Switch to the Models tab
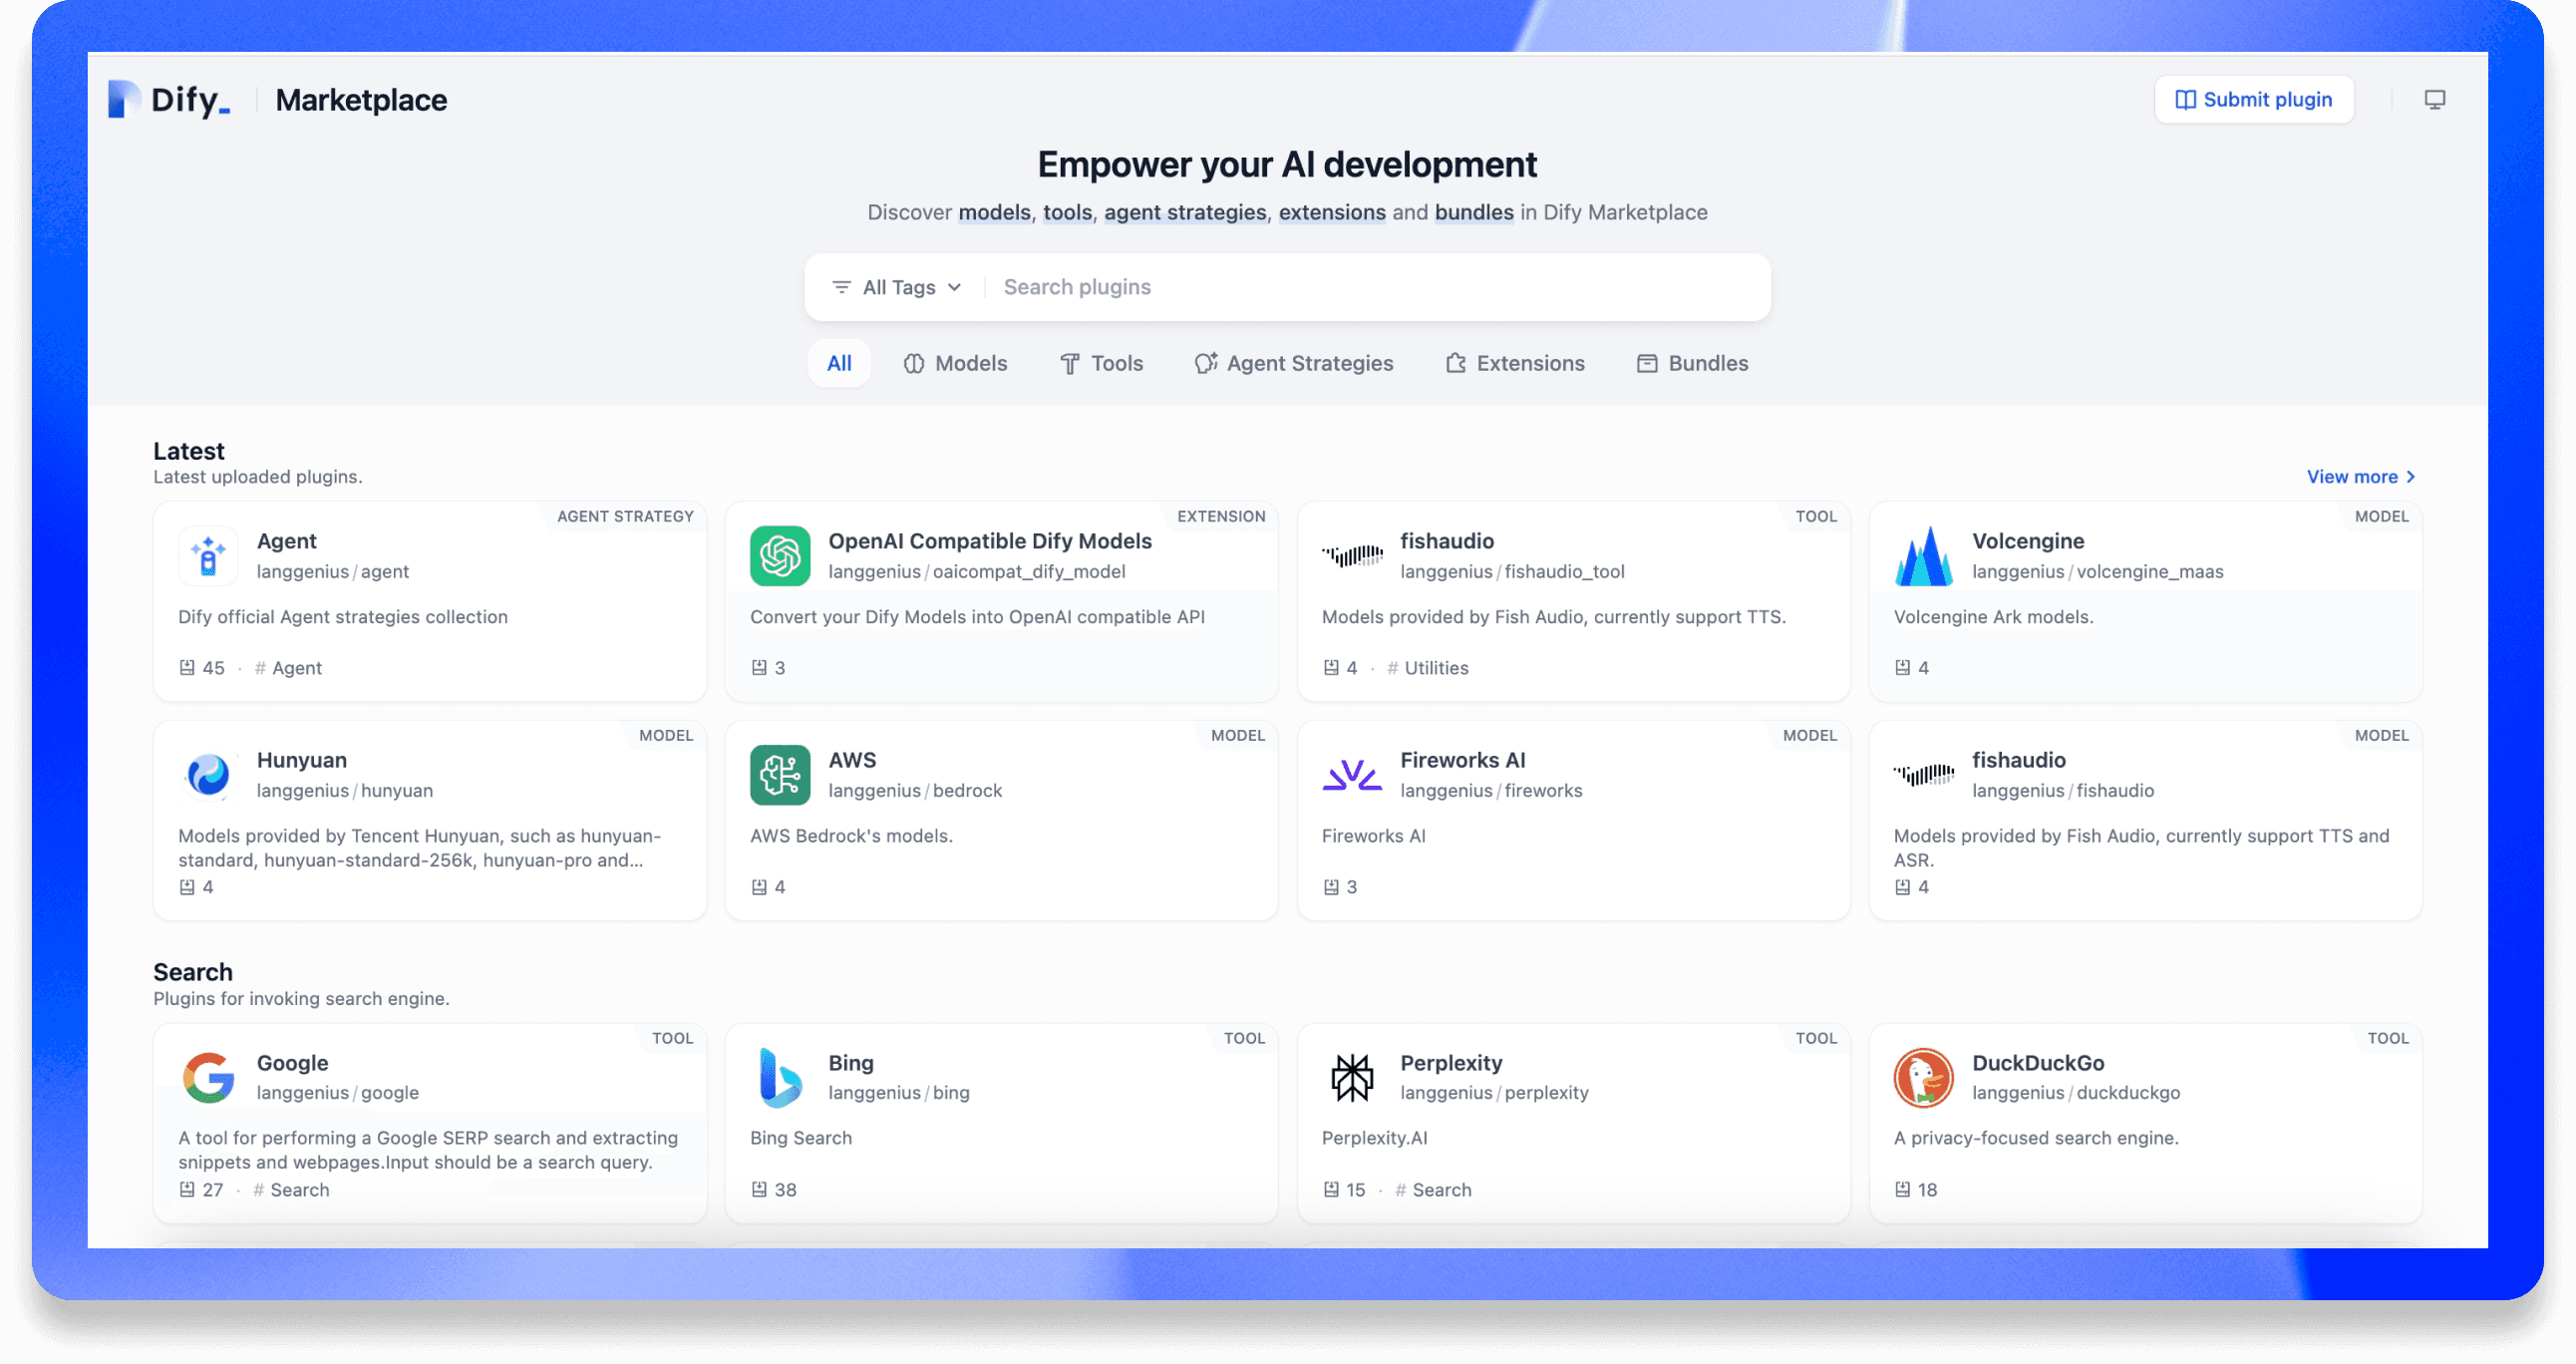 pos(955,364)
